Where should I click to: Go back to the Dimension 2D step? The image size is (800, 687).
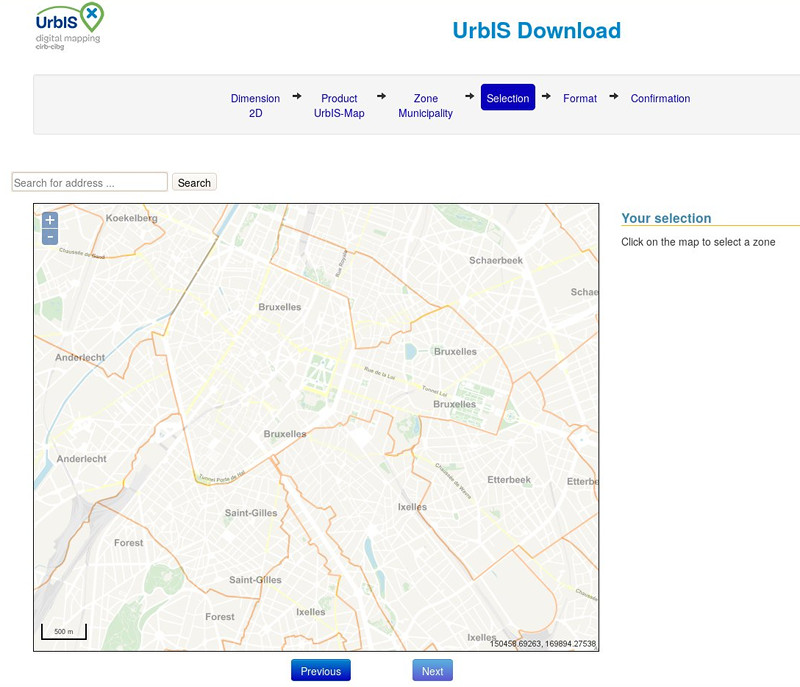255,106
